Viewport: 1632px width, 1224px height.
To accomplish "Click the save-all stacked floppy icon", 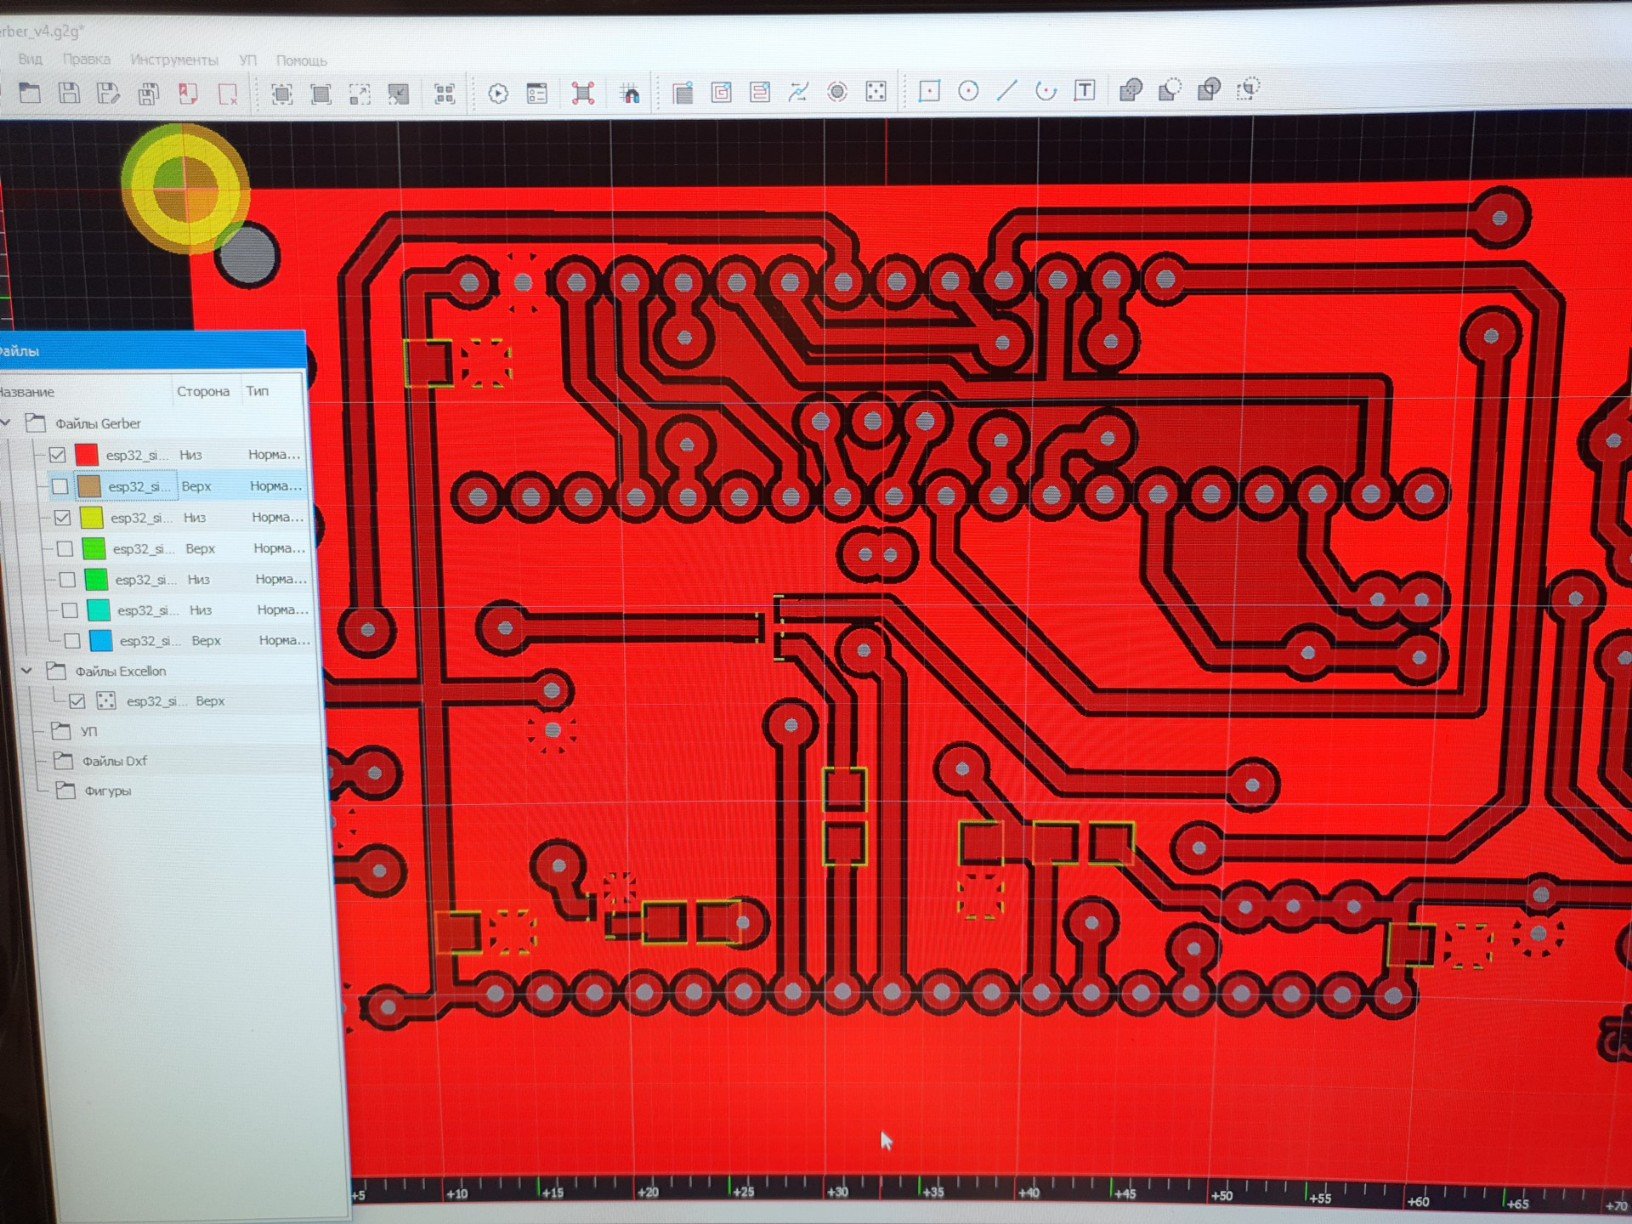I will pyautogui.click(x=148, y=94).
